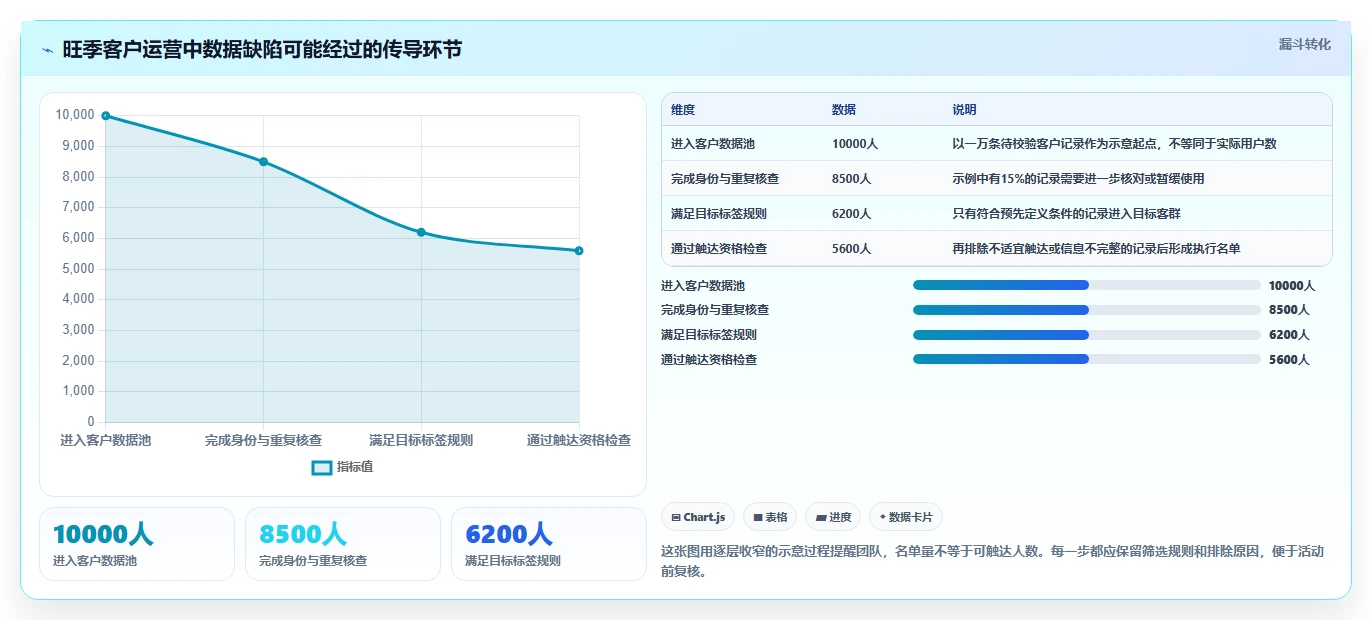
Task: Click the 8500人 value beside its progress bar
Action: (1289, 310)
